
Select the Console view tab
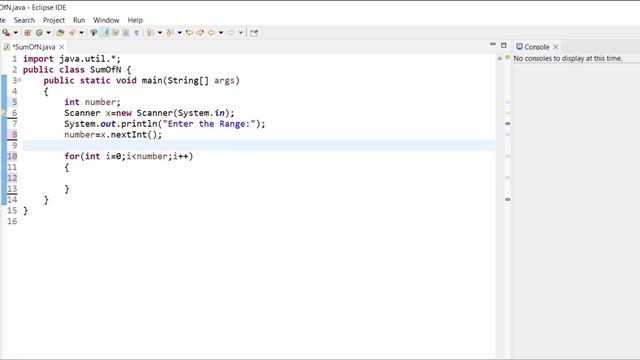536,47
